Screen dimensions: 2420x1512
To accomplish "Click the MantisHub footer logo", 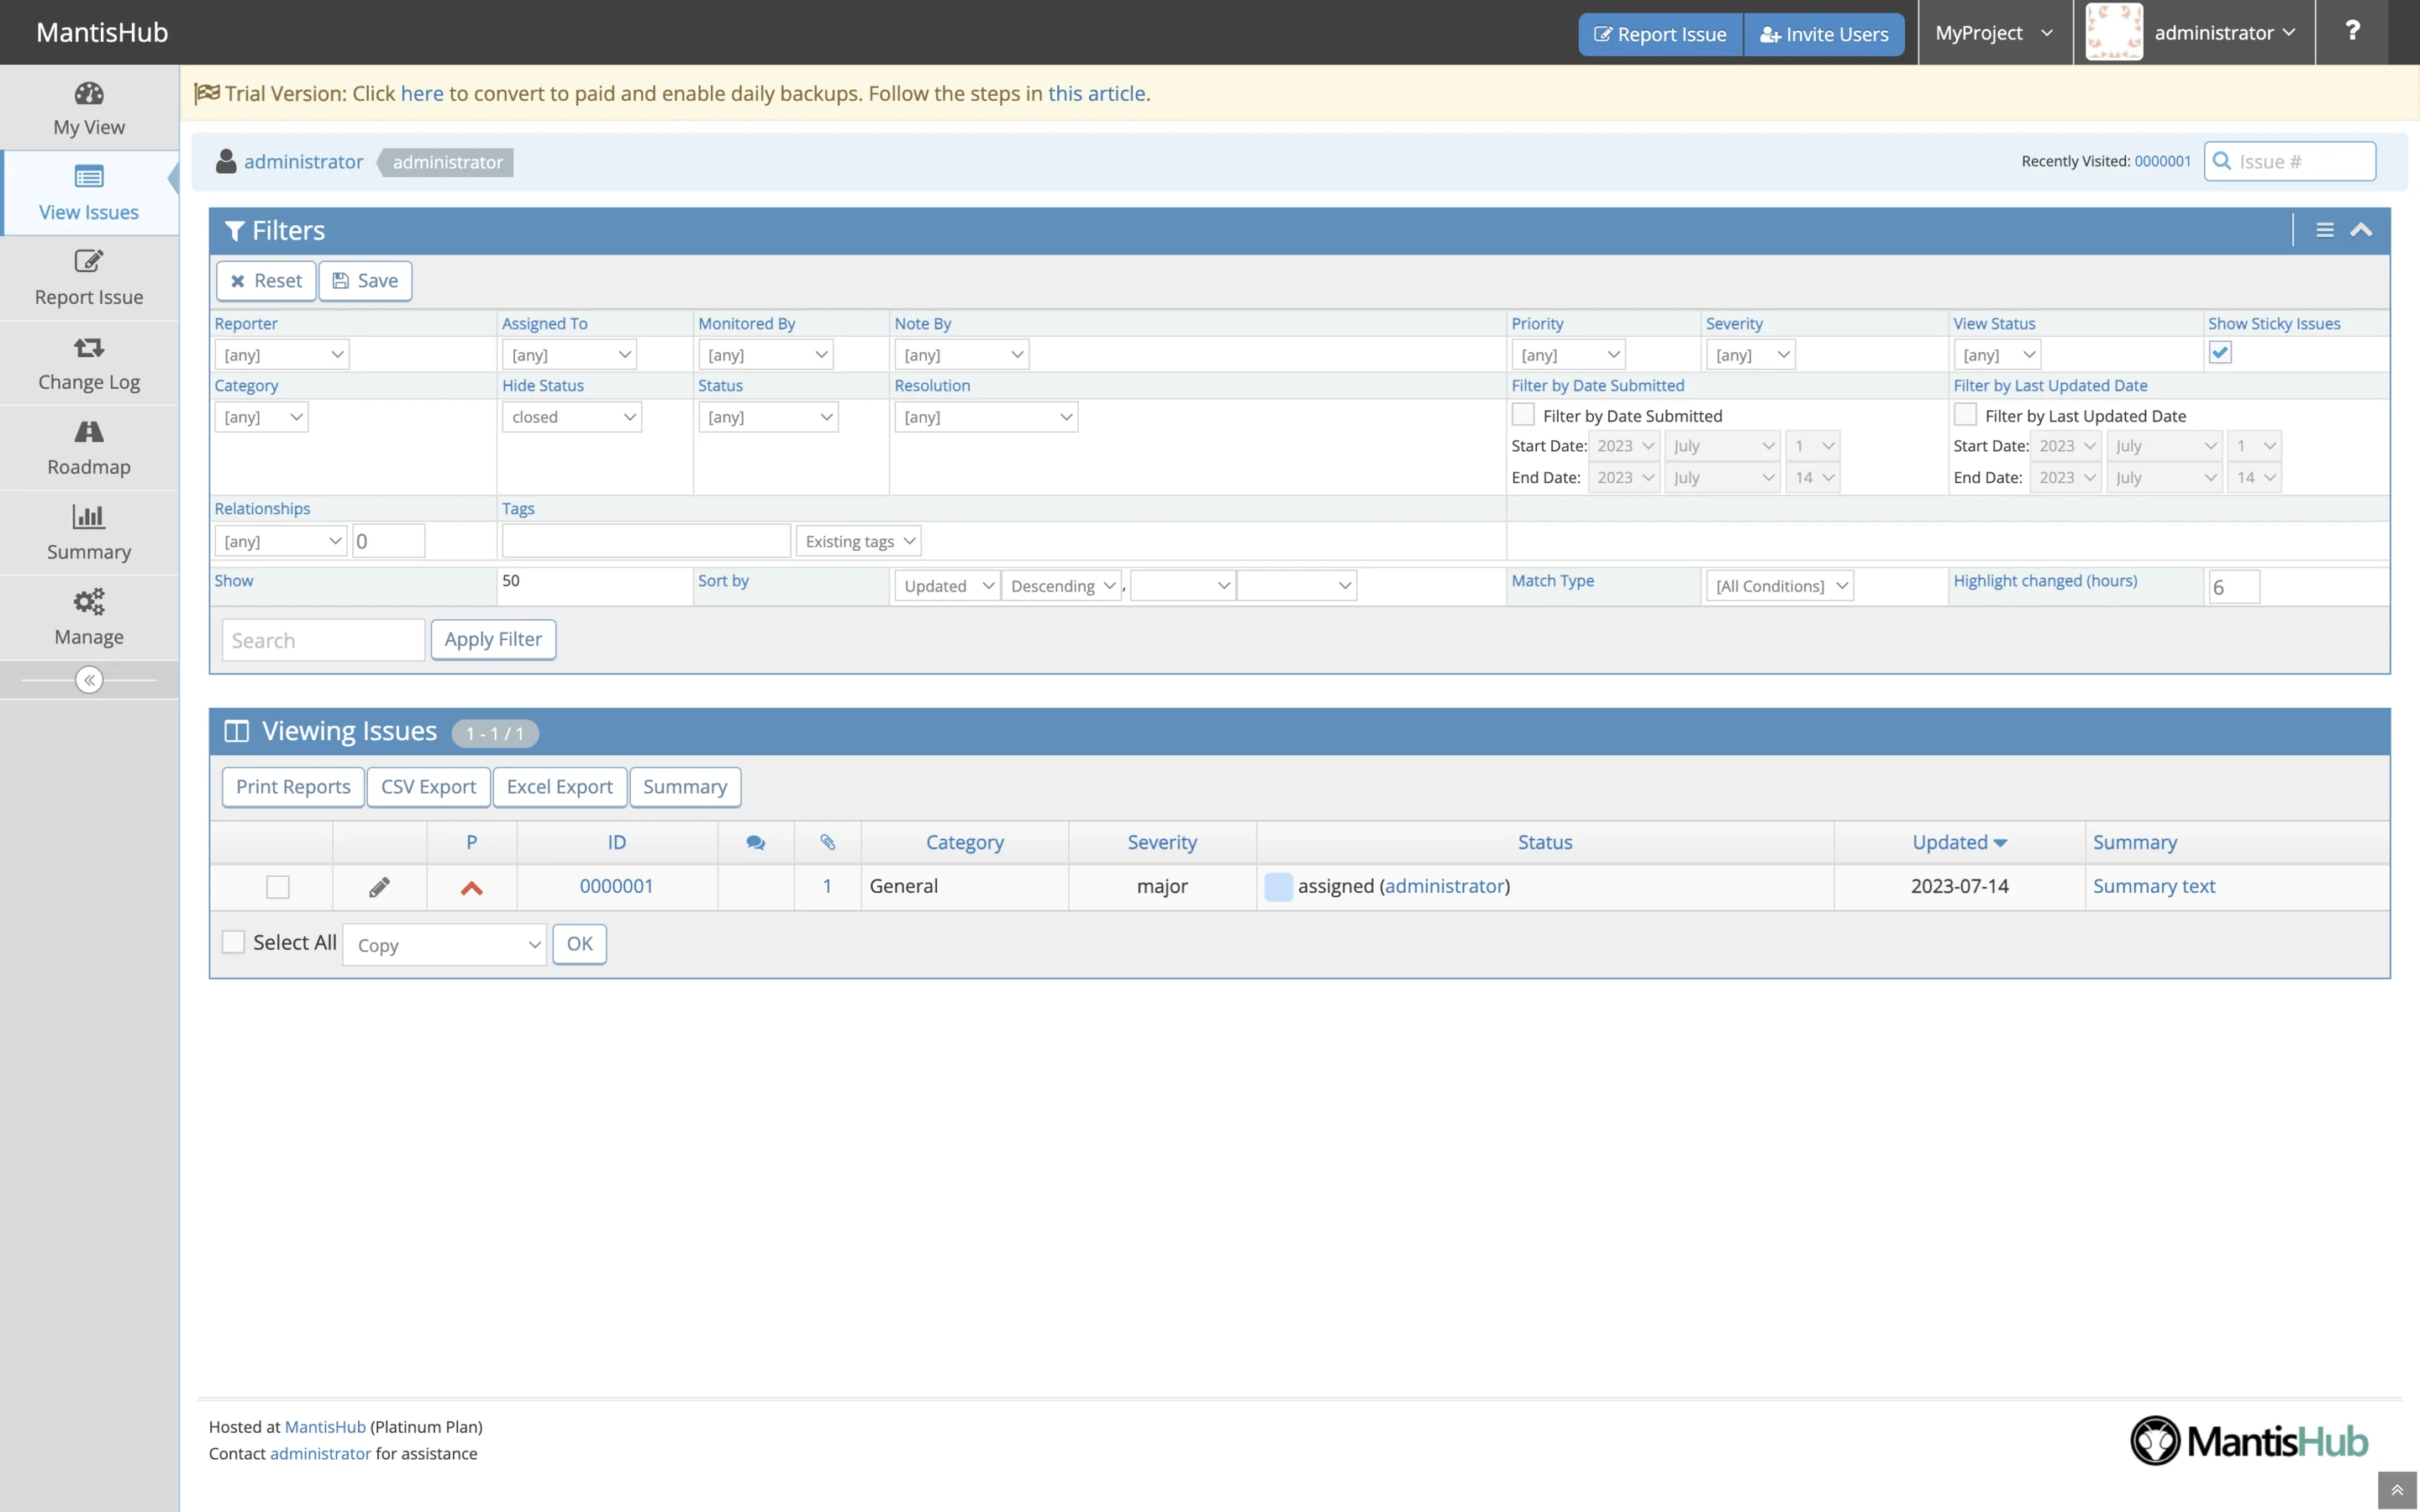I will 2248,1441.
